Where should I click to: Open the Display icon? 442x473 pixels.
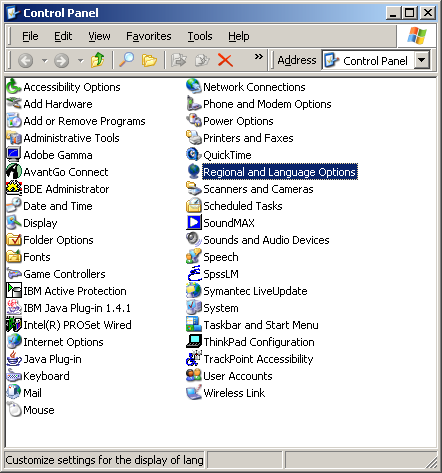click(x=14, y=223)
